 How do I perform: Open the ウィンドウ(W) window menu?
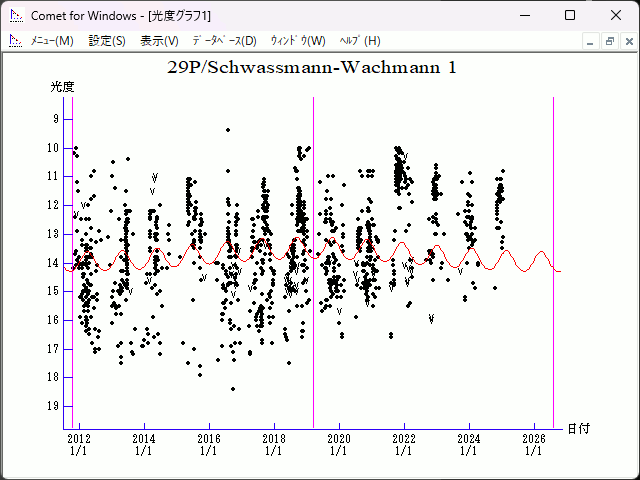tap(298, 41)
